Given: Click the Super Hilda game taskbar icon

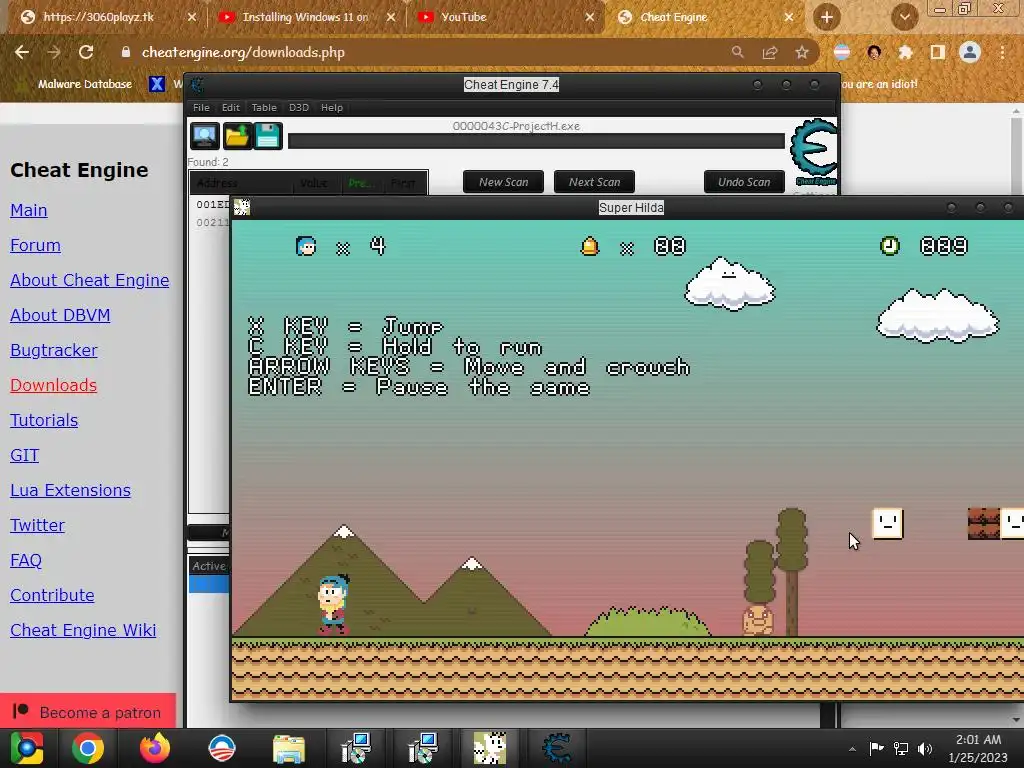Looking at the screenshot, I should coord(489,748).
